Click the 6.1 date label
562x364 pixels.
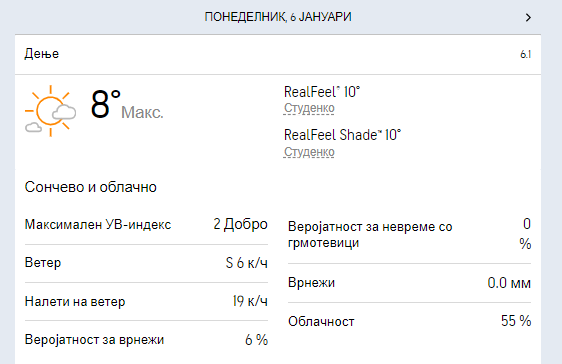[525, 54]
